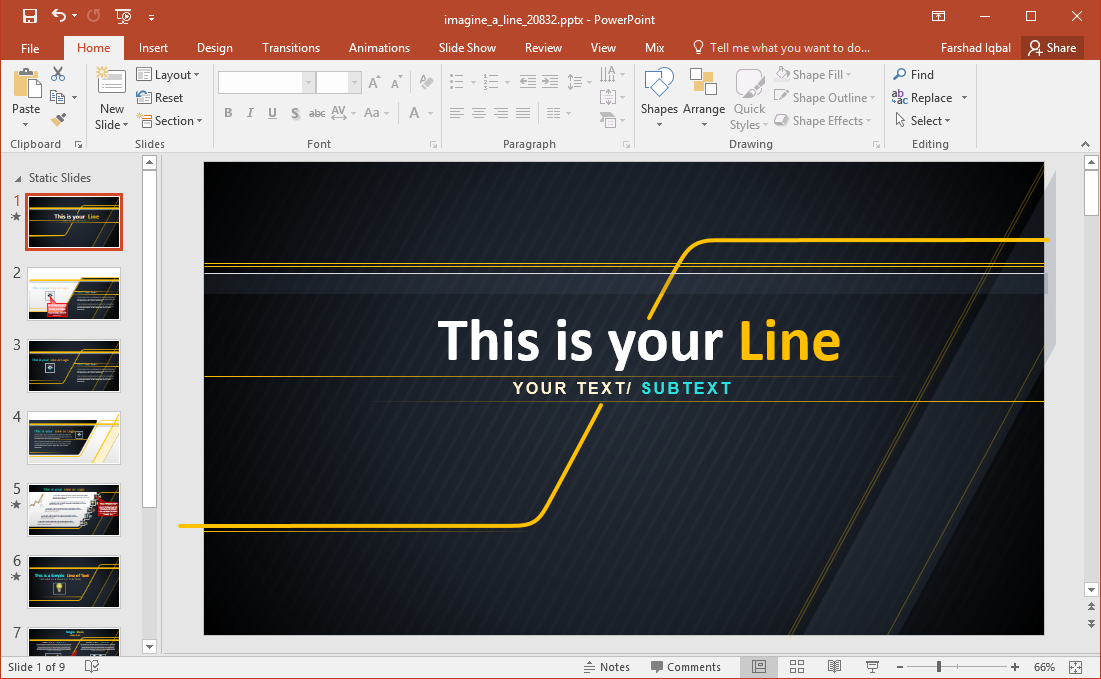Open Comments pane from status bar
The width and height of the screenshot is (1101, 679).
pyautogui.click(x=685, y=667)
